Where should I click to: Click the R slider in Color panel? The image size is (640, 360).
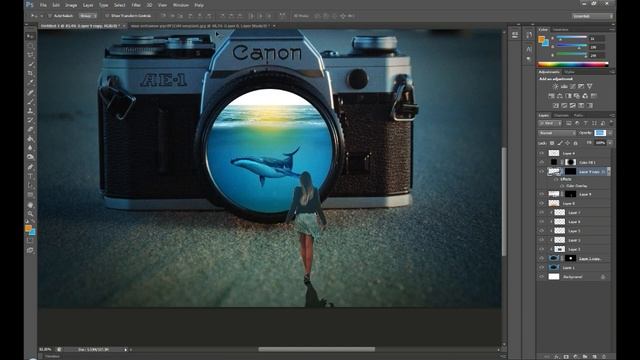click(x=572, y=38)
